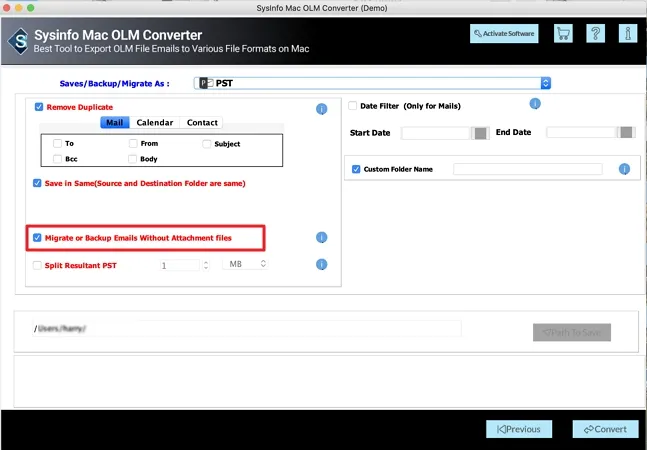Click the Convert button

(605, 429)
